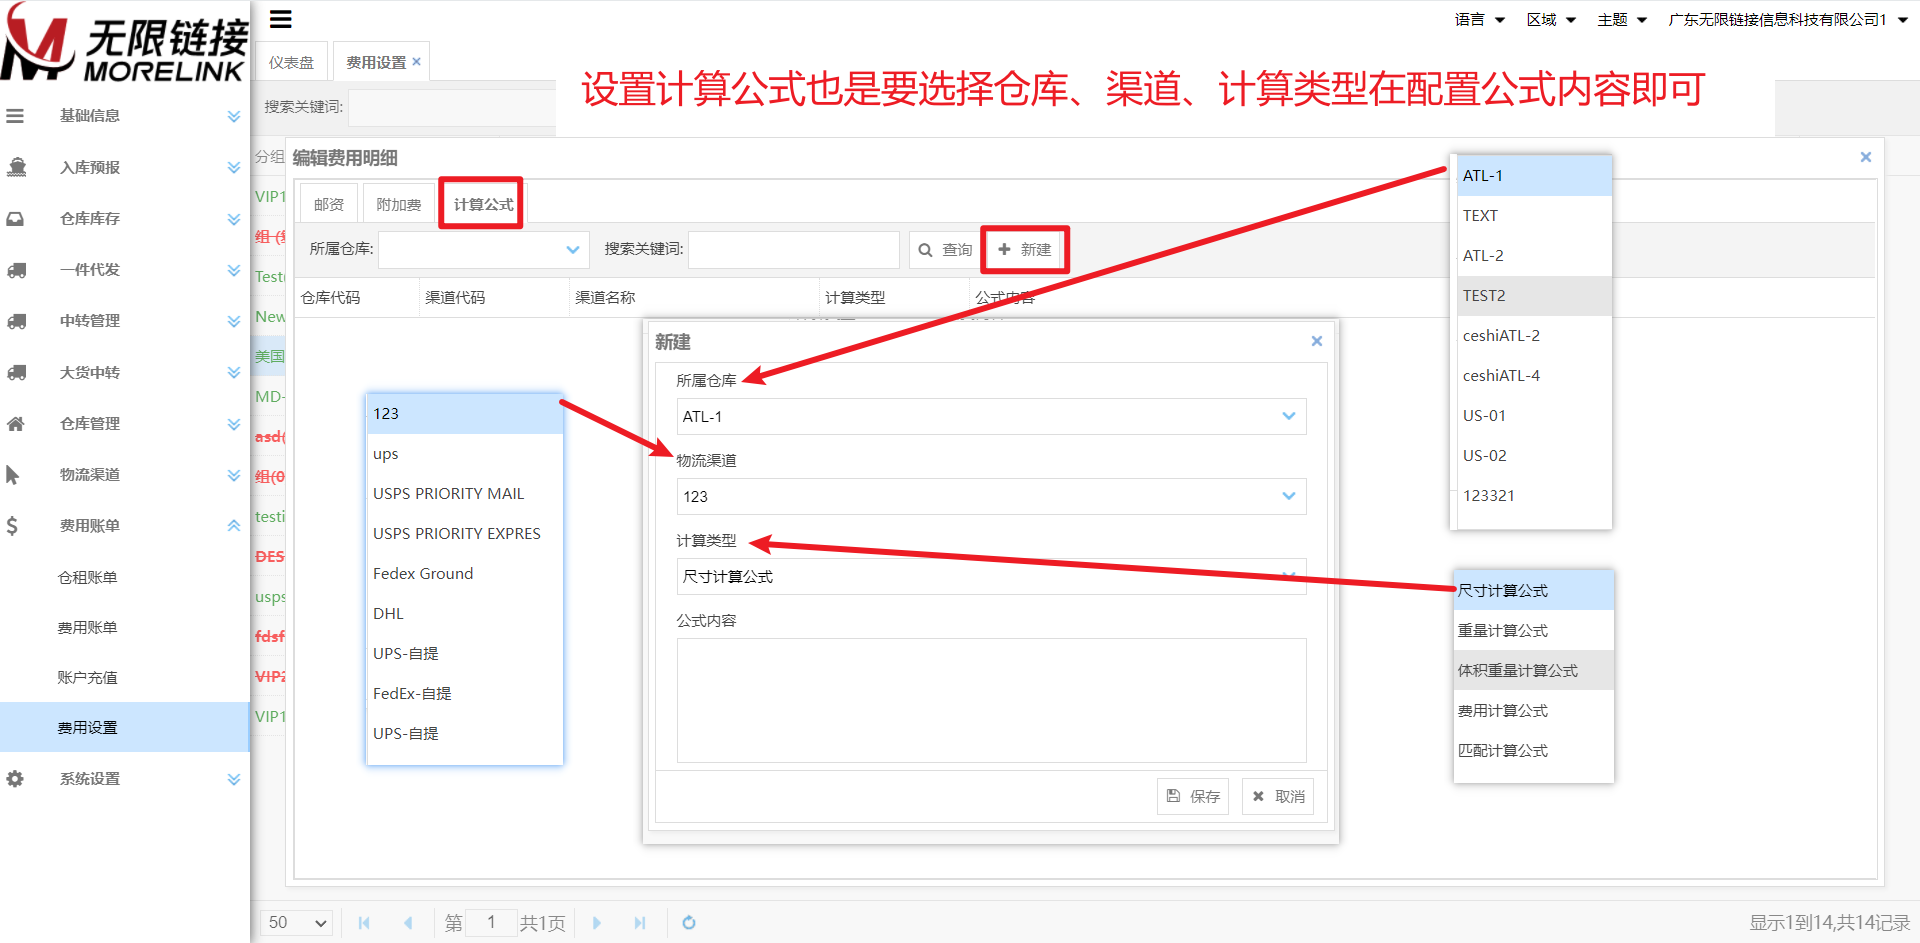Go to first page in pager
Image resolution: width=1920 pixels, height=943 pixels.
click(364, 923)
